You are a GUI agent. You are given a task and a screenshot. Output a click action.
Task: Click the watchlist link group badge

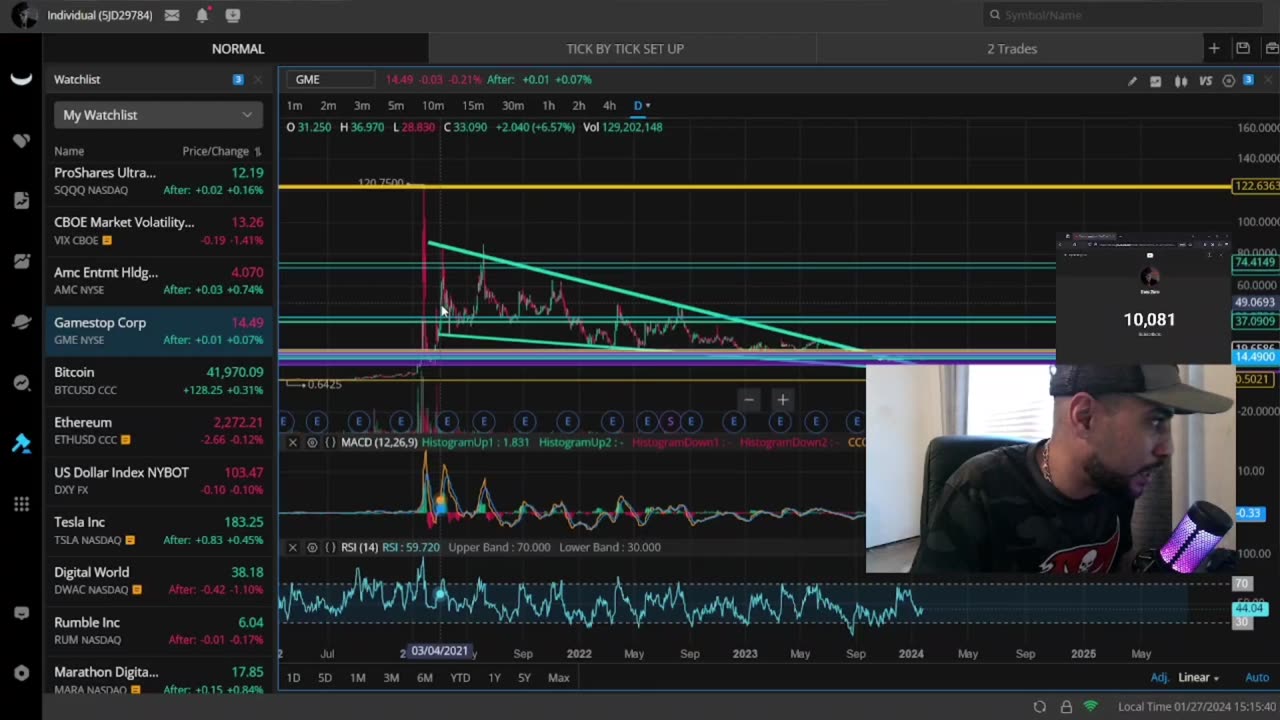tap(238, 79)
